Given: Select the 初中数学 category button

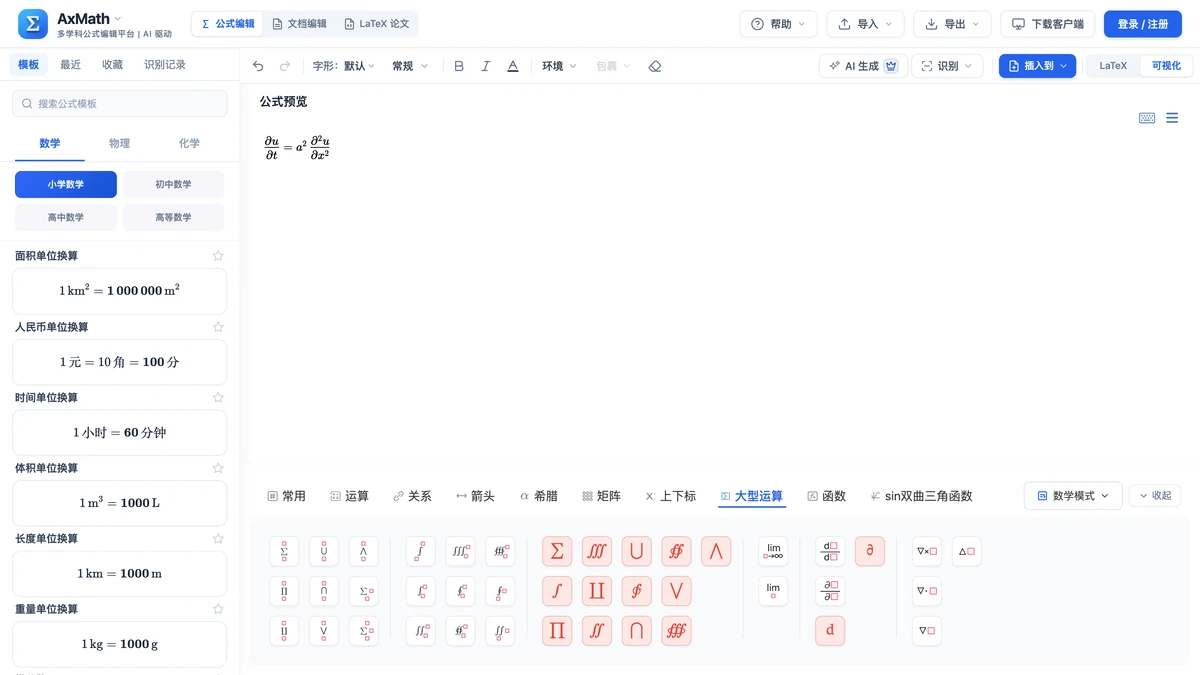Looking at the screenshot, I should coord(173,184).
